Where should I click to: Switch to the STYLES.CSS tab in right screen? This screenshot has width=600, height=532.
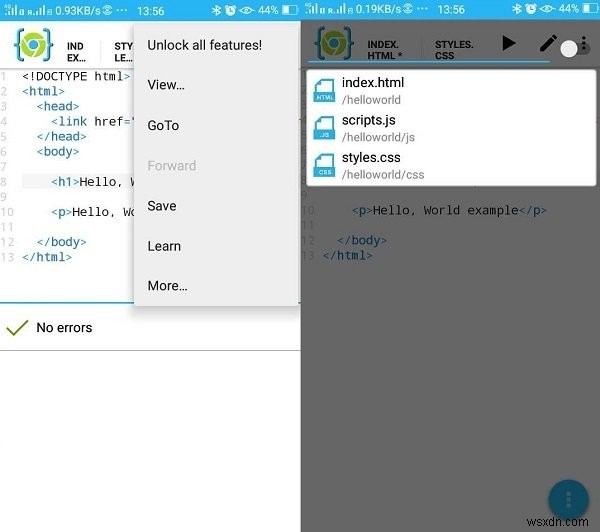tap(454, 50)
